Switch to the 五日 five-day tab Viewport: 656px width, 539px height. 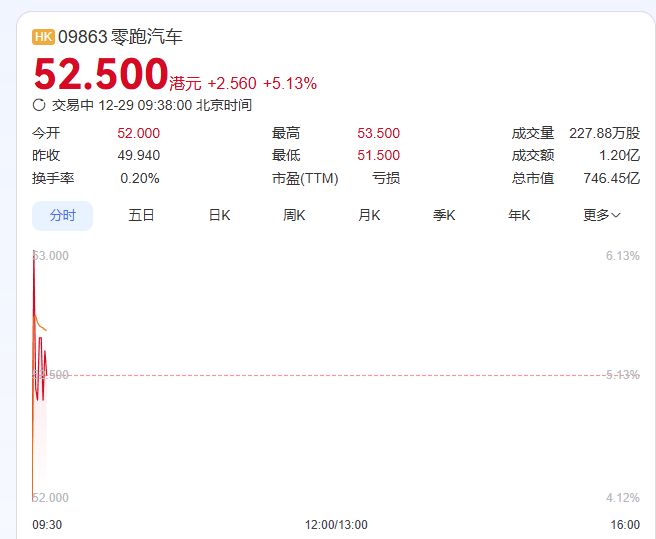click(141, 216)
